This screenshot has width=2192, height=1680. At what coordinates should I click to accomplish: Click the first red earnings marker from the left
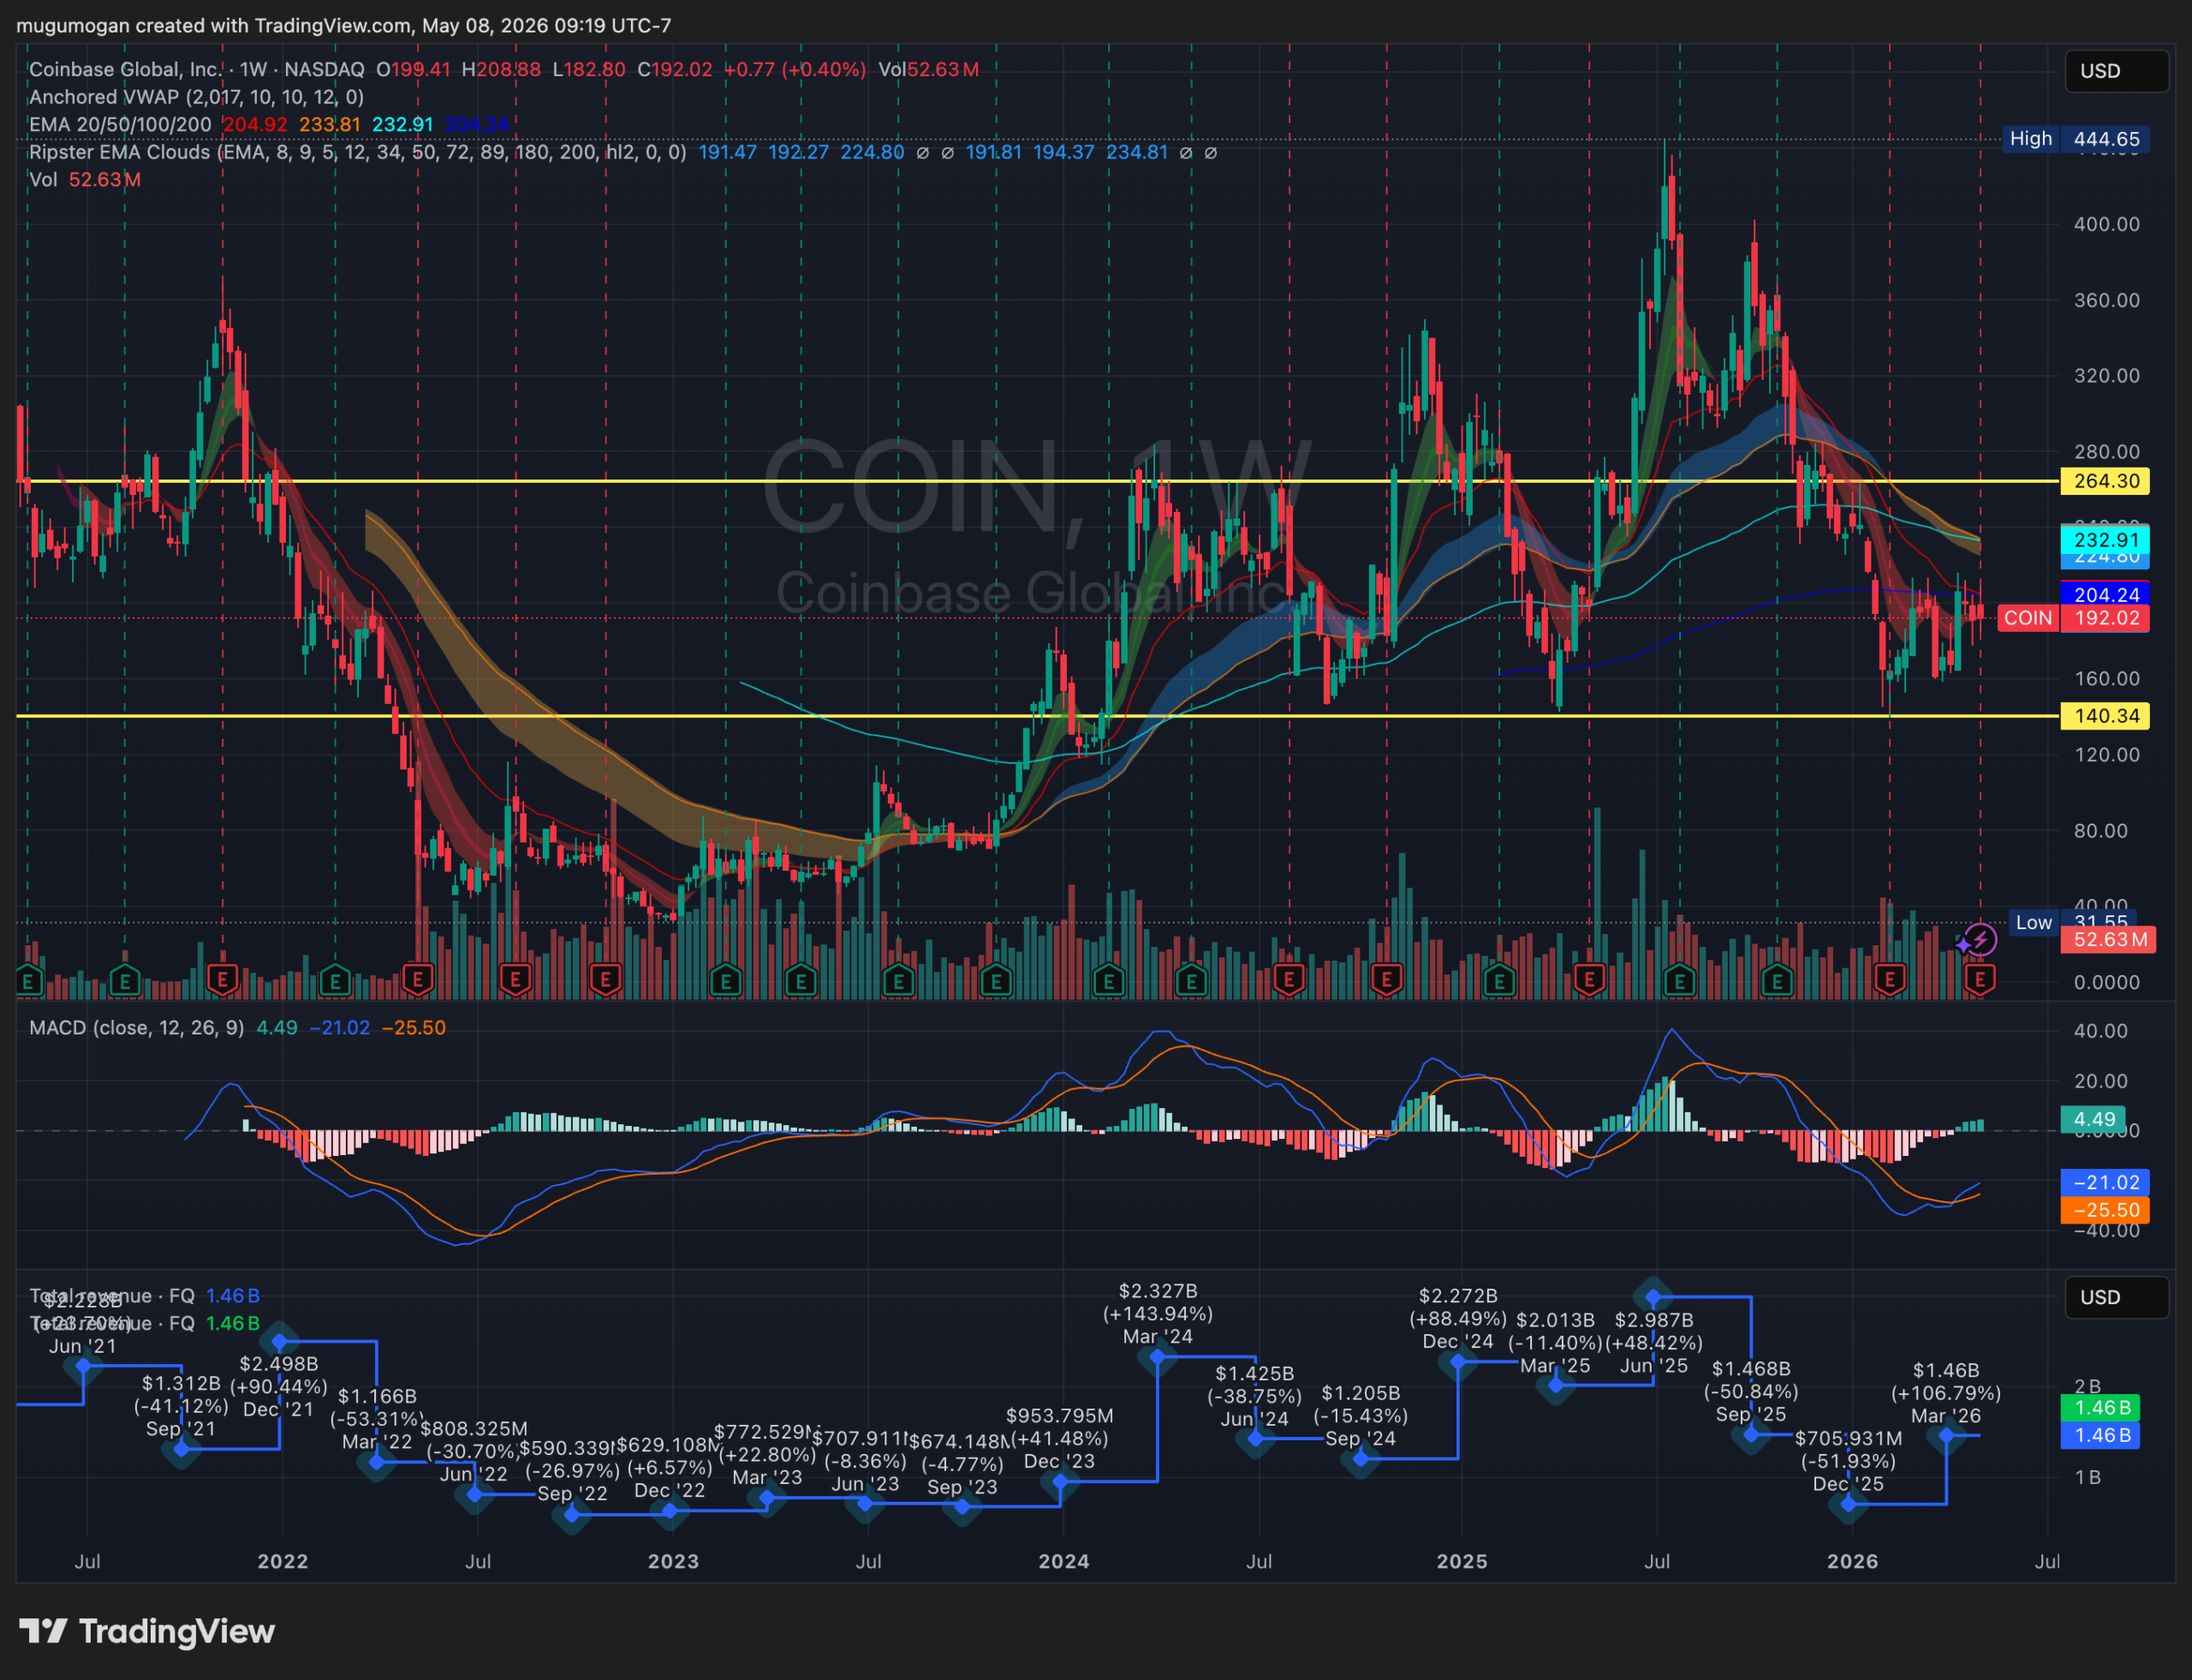222,979
